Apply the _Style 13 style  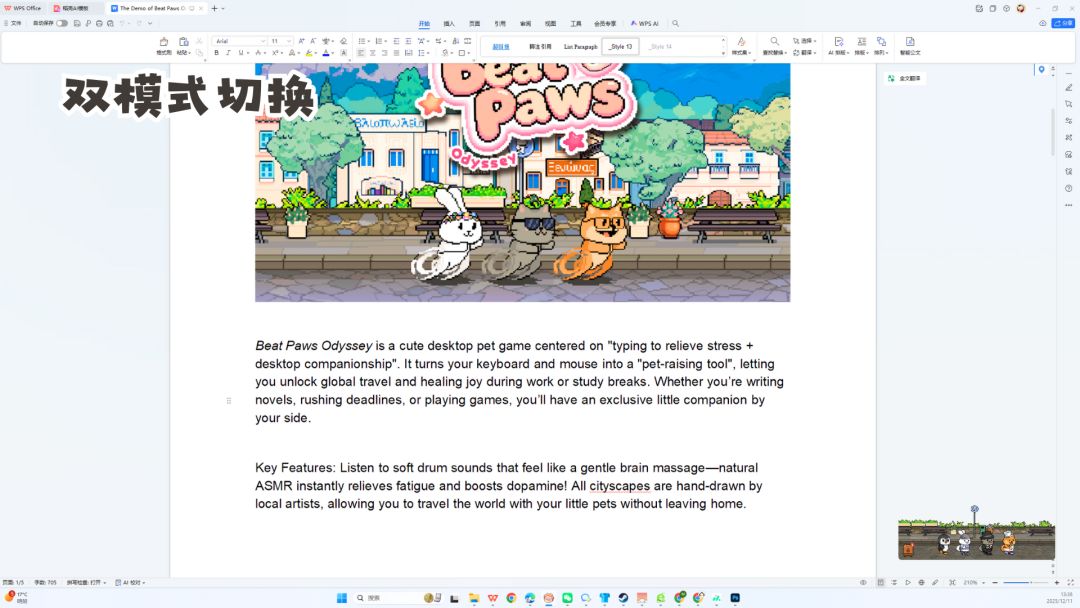point(621,46)
